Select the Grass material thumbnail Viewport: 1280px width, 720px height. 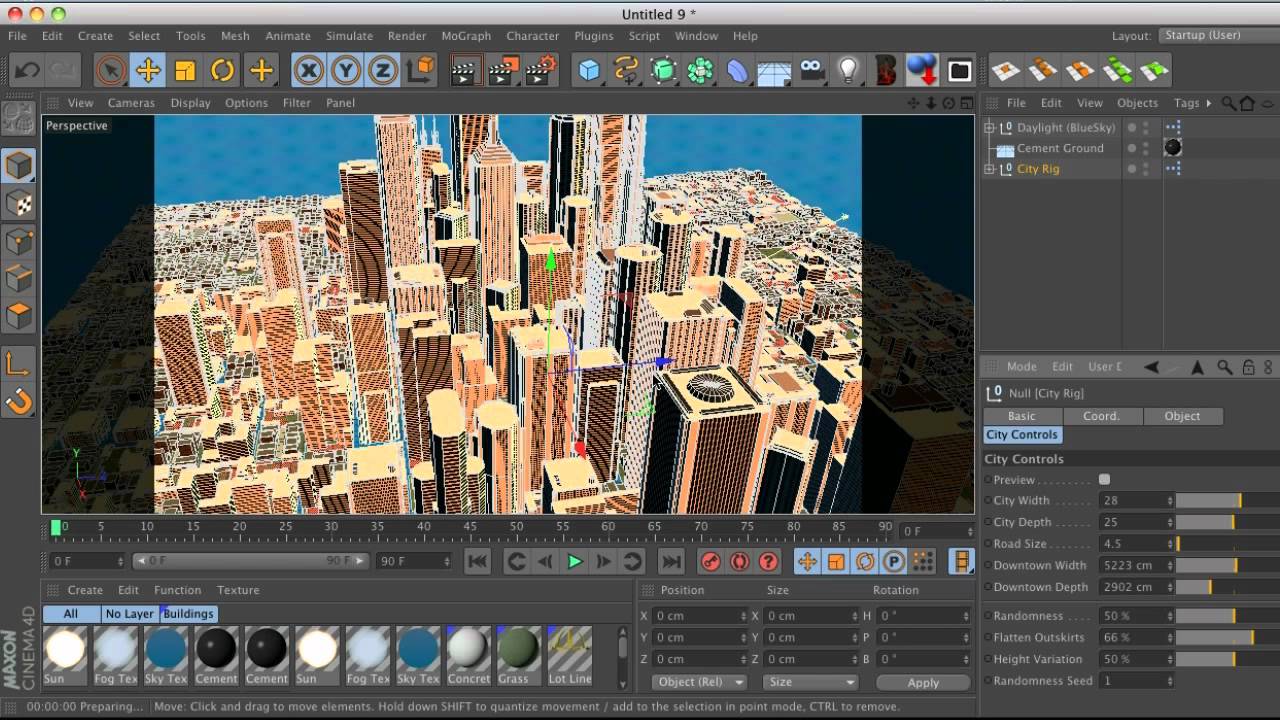coord(518,656)
